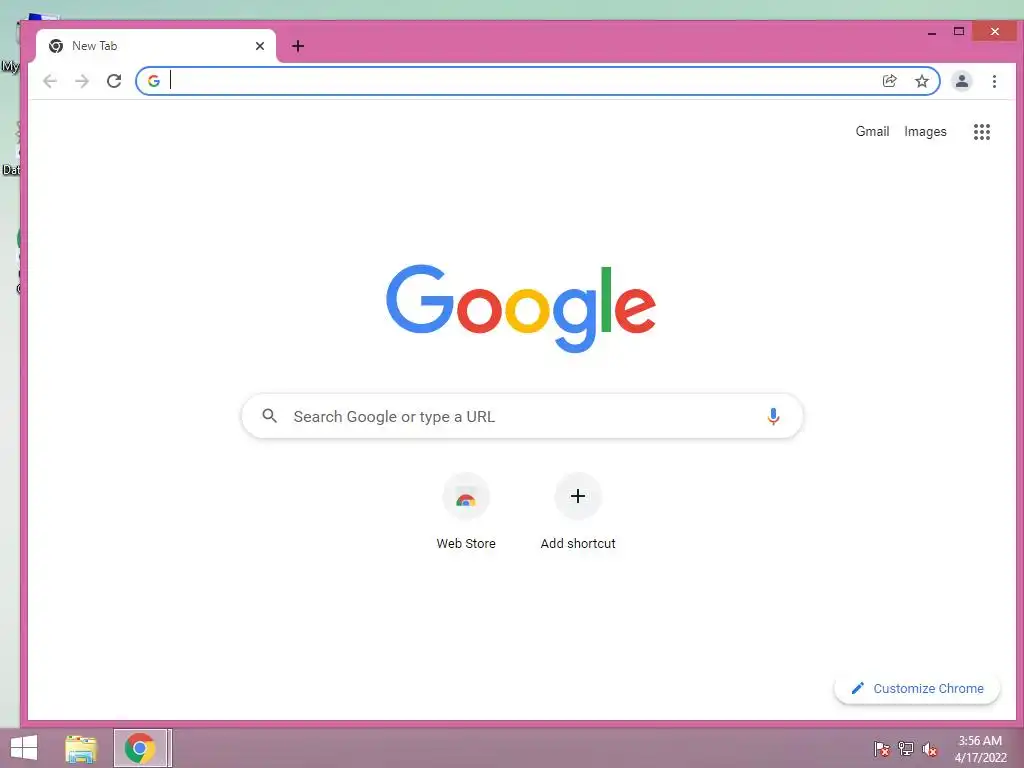Click the Google icon in the address bar

point(153,81)
